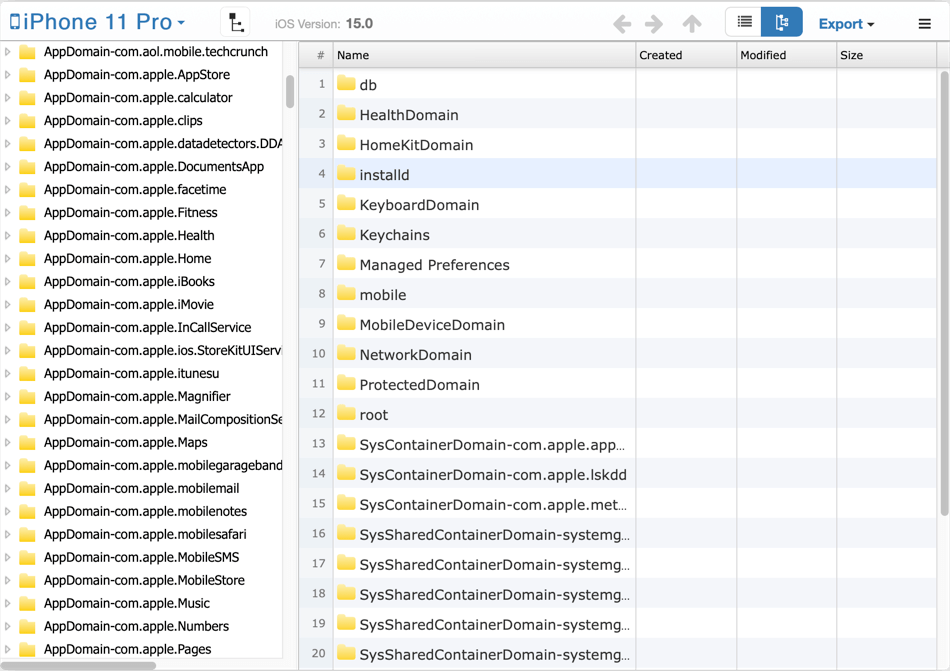Select AppDomain-com.apple.Magnifier in tree
Viewport: 950px width, 671px height.
pos(137,397)
